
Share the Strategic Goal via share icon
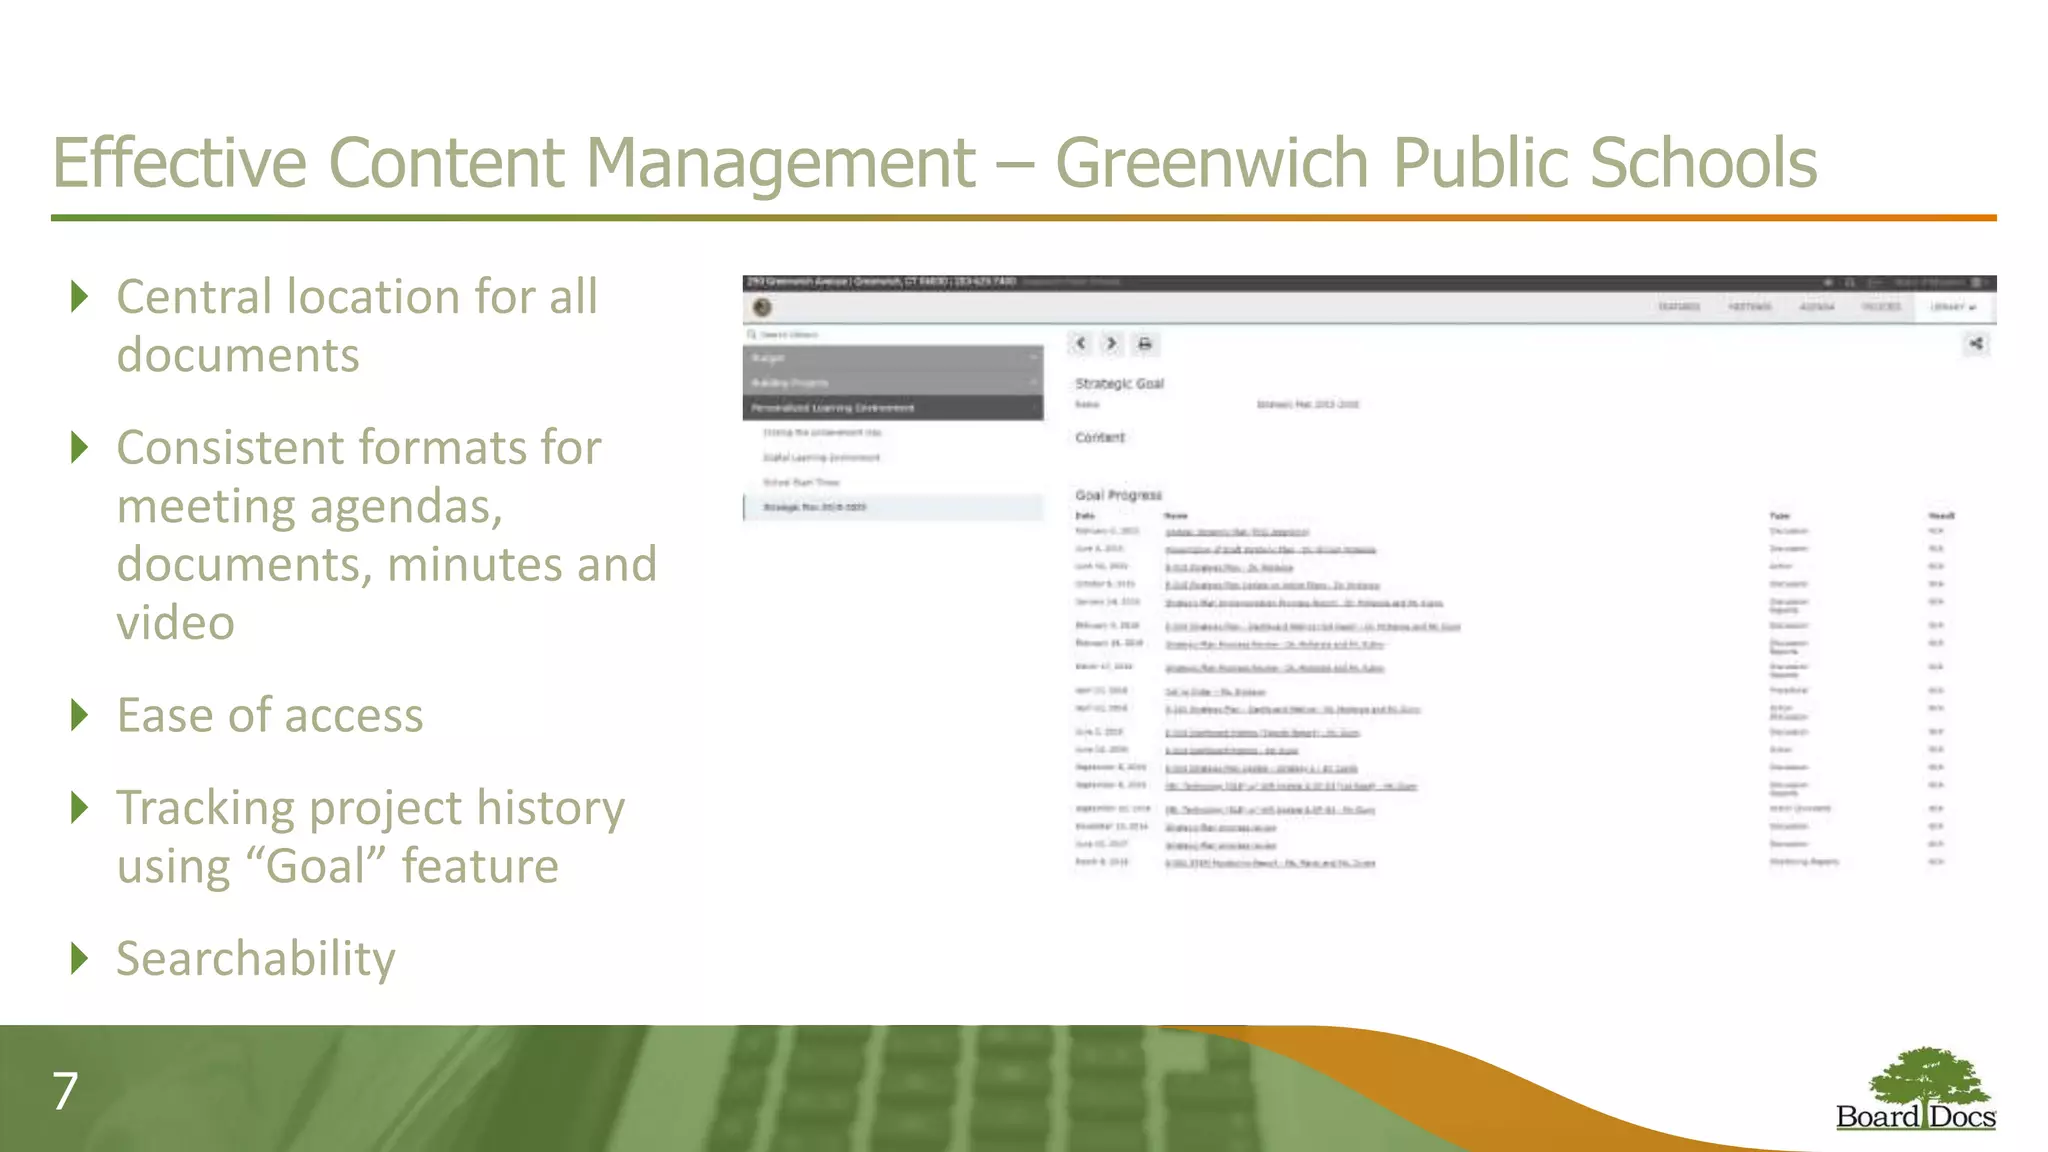click(1976, 344)
